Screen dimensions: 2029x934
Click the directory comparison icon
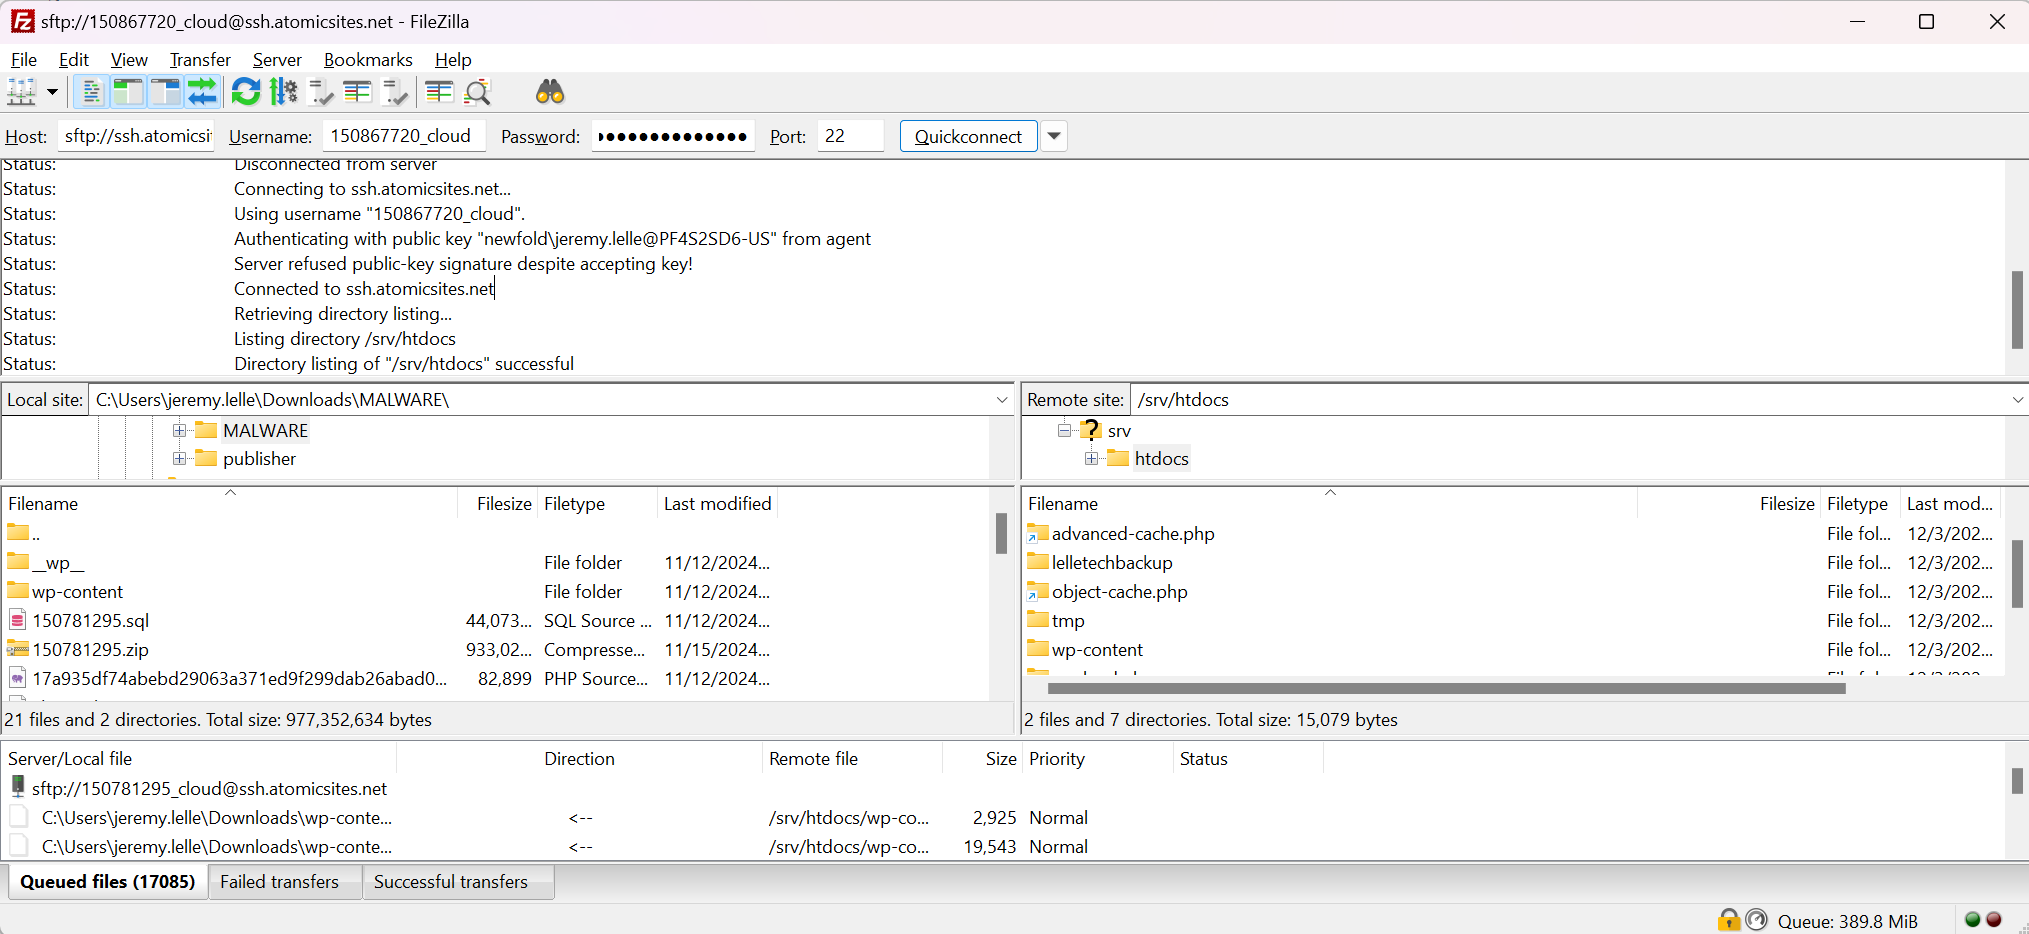[x=356, y=92]
